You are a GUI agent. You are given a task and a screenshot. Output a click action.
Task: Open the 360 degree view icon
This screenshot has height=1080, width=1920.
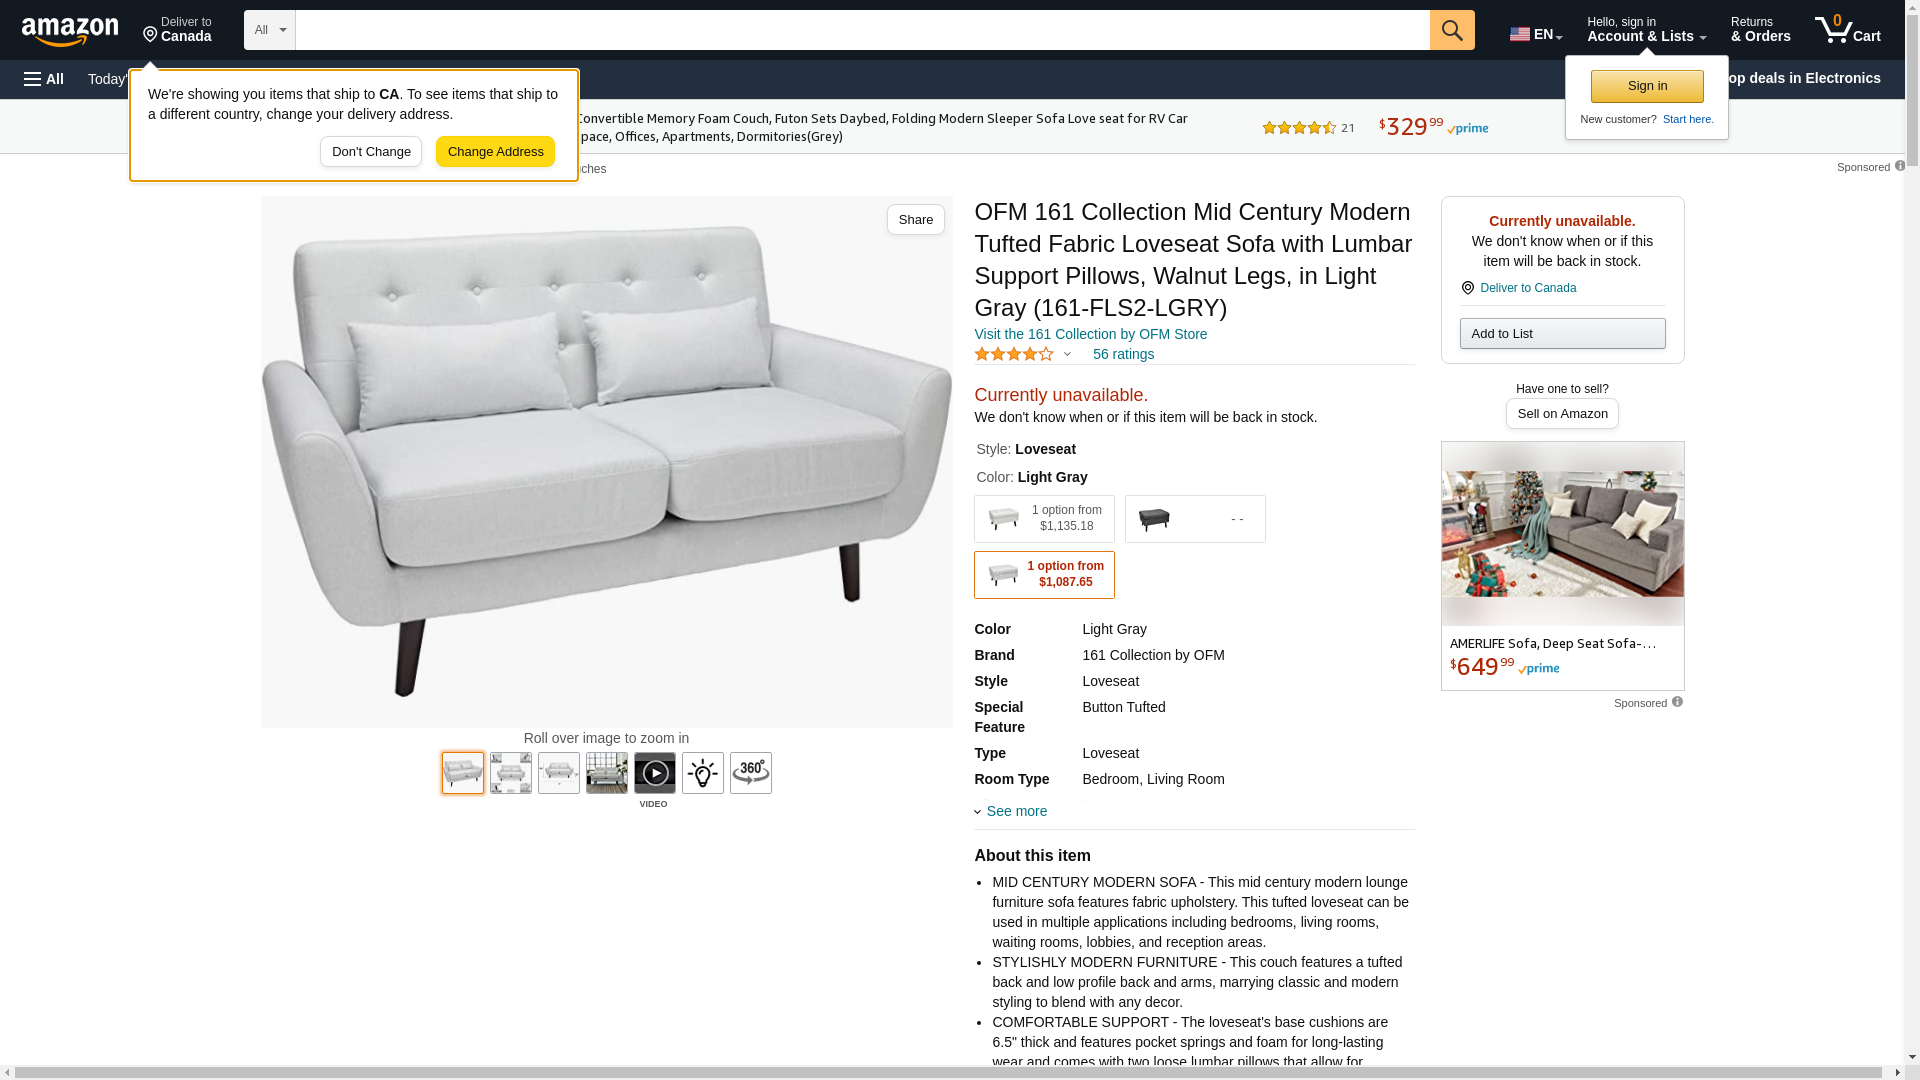pyautogui.click(x=751, y=773)
